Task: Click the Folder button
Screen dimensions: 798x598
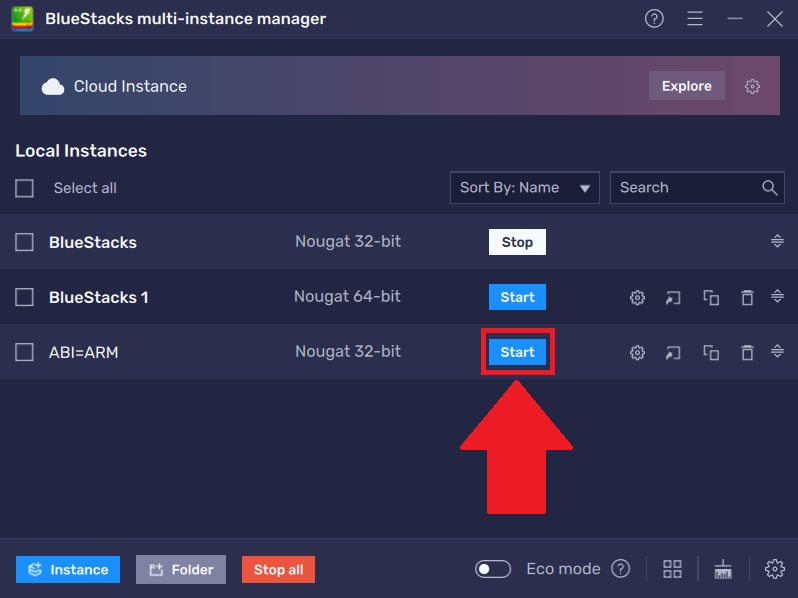Action: [x=181, y=569]
